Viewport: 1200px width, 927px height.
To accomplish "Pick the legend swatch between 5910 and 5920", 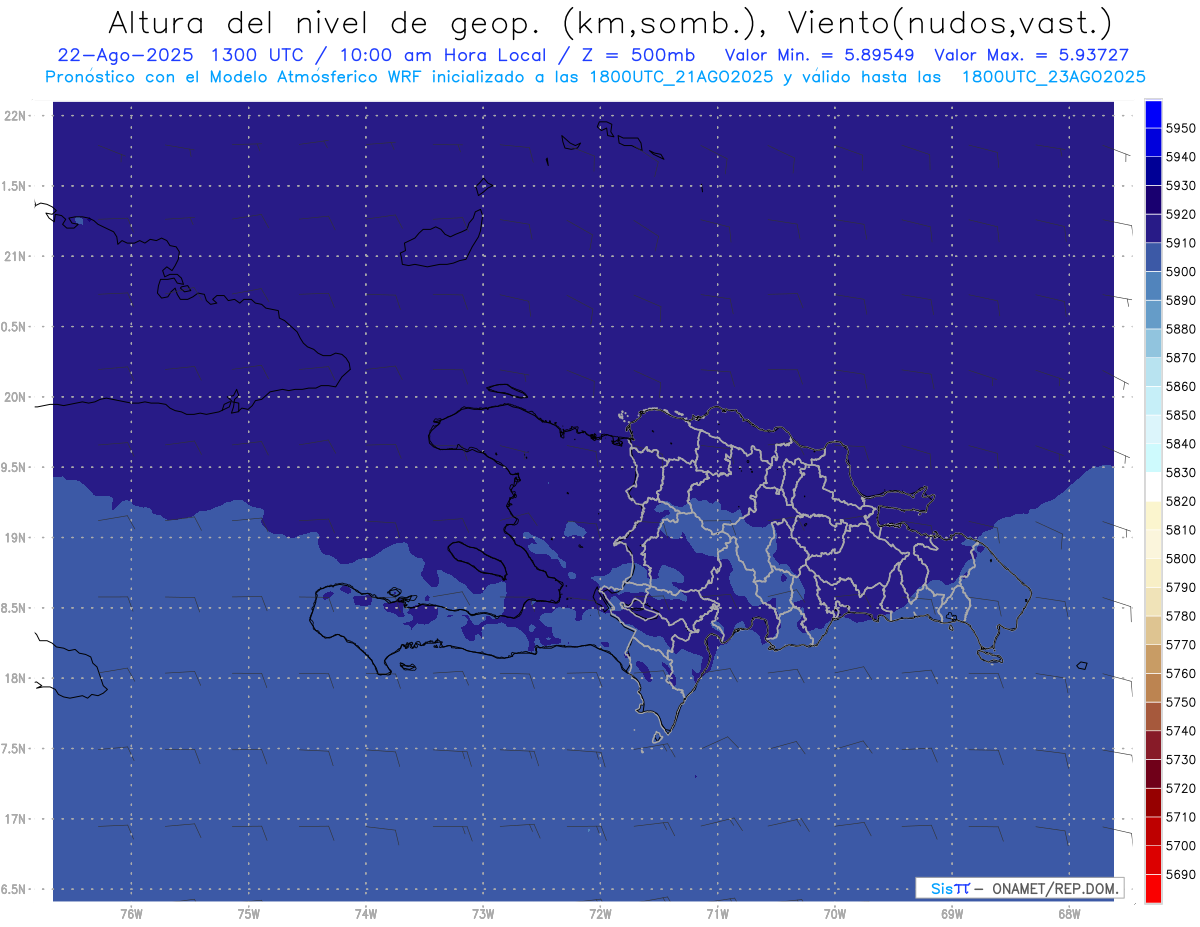I will (x=1153, y=228).
